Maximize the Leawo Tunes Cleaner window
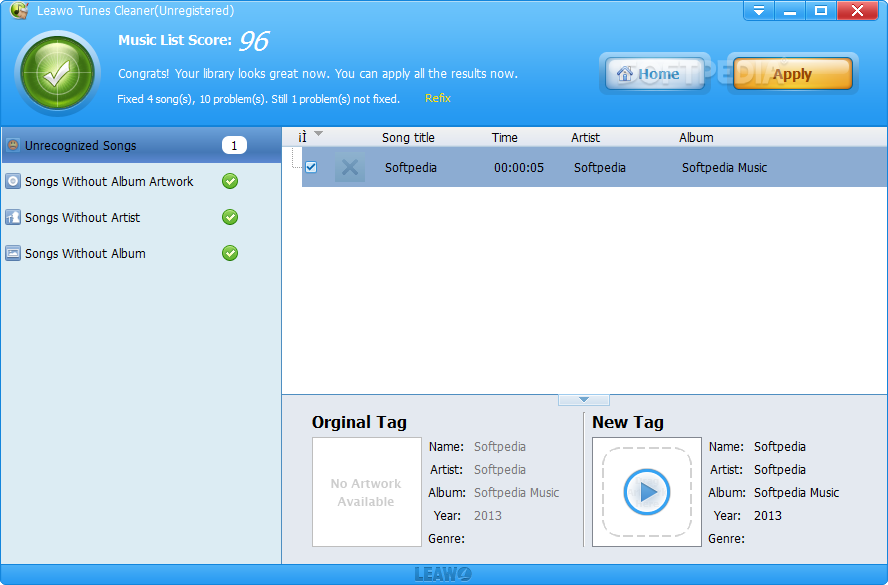 coord(821,11)
